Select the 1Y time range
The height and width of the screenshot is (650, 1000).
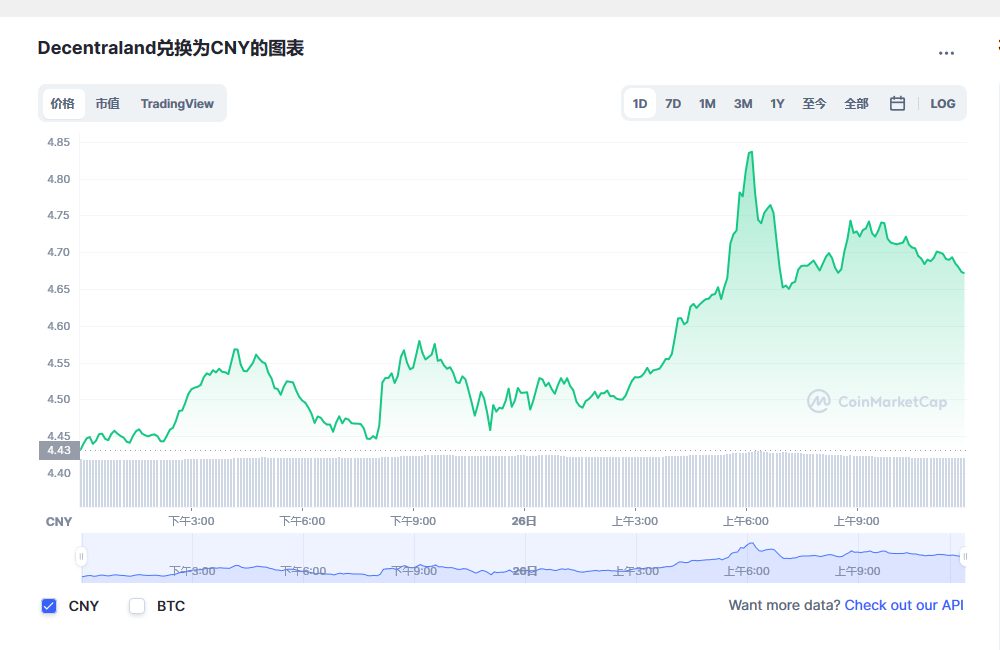point(777,103)
